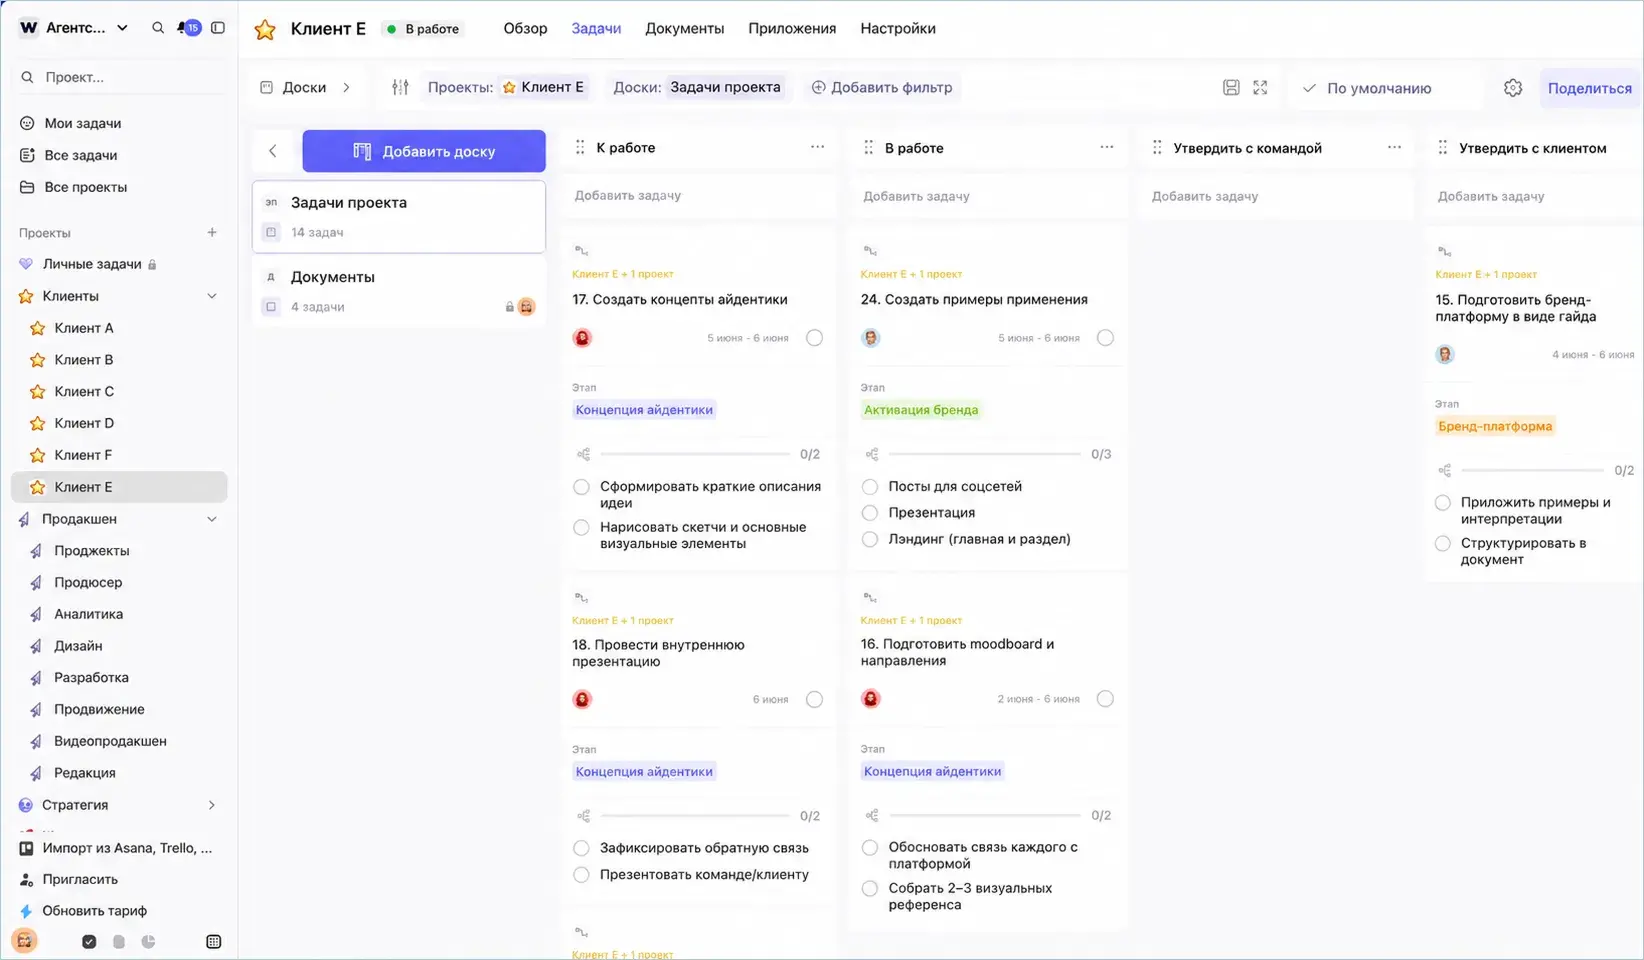Click the avatar on the Документы board row

(x=527, y=307)
